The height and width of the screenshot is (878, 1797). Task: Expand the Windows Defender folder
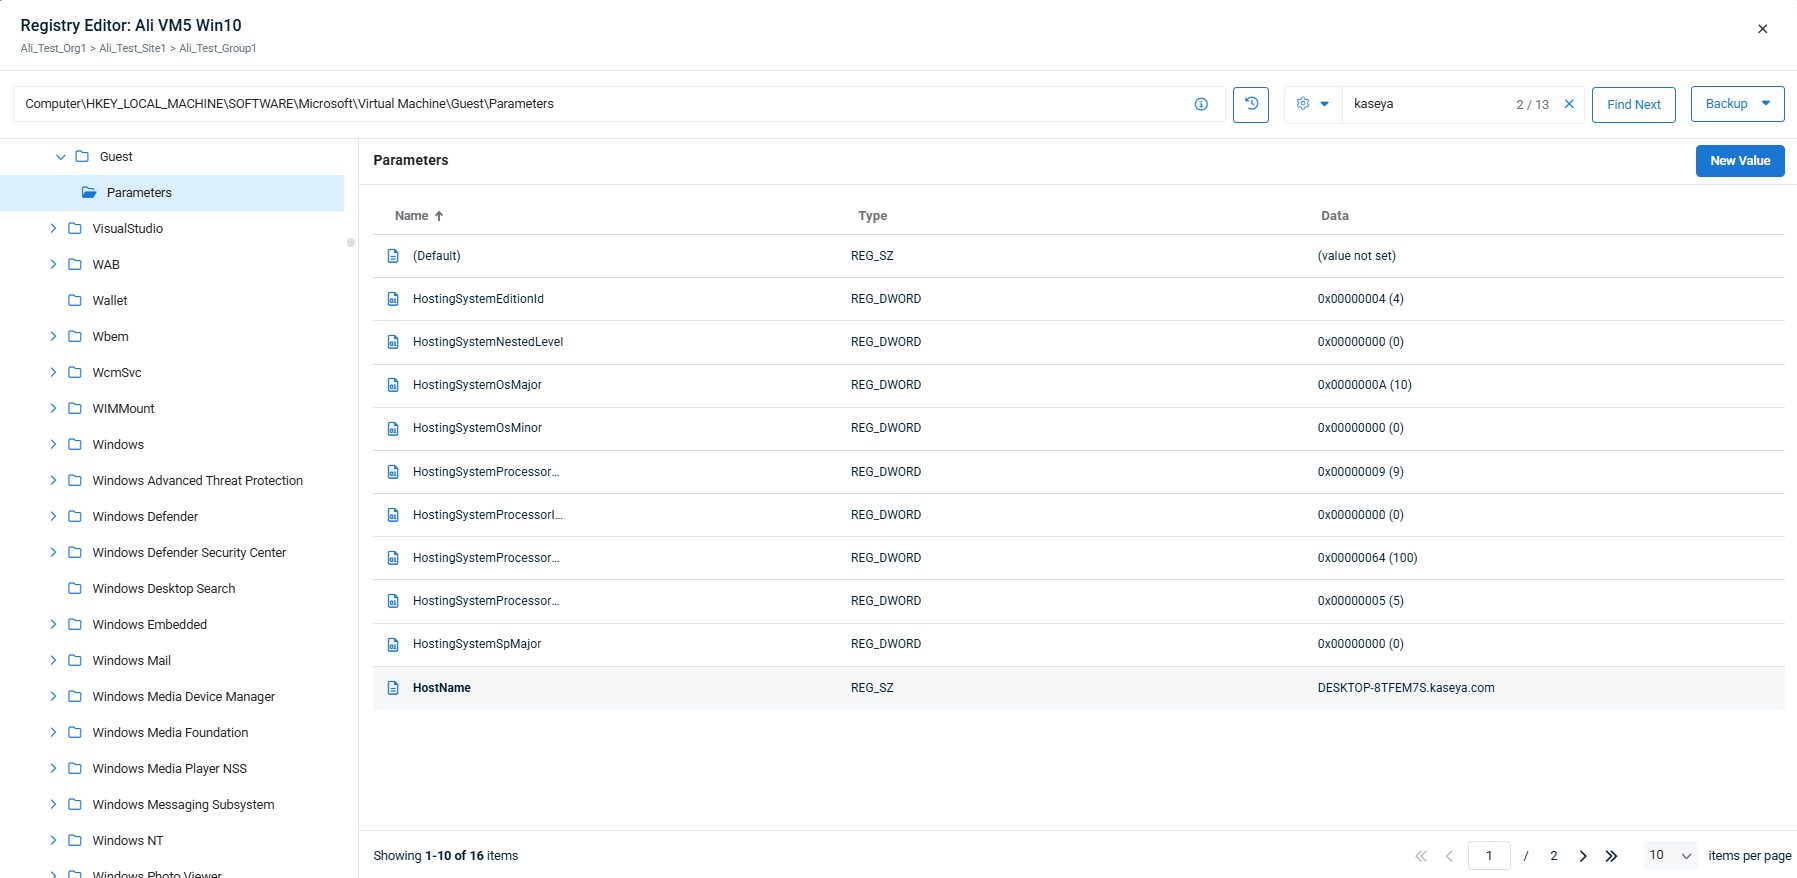click(53, 517)
